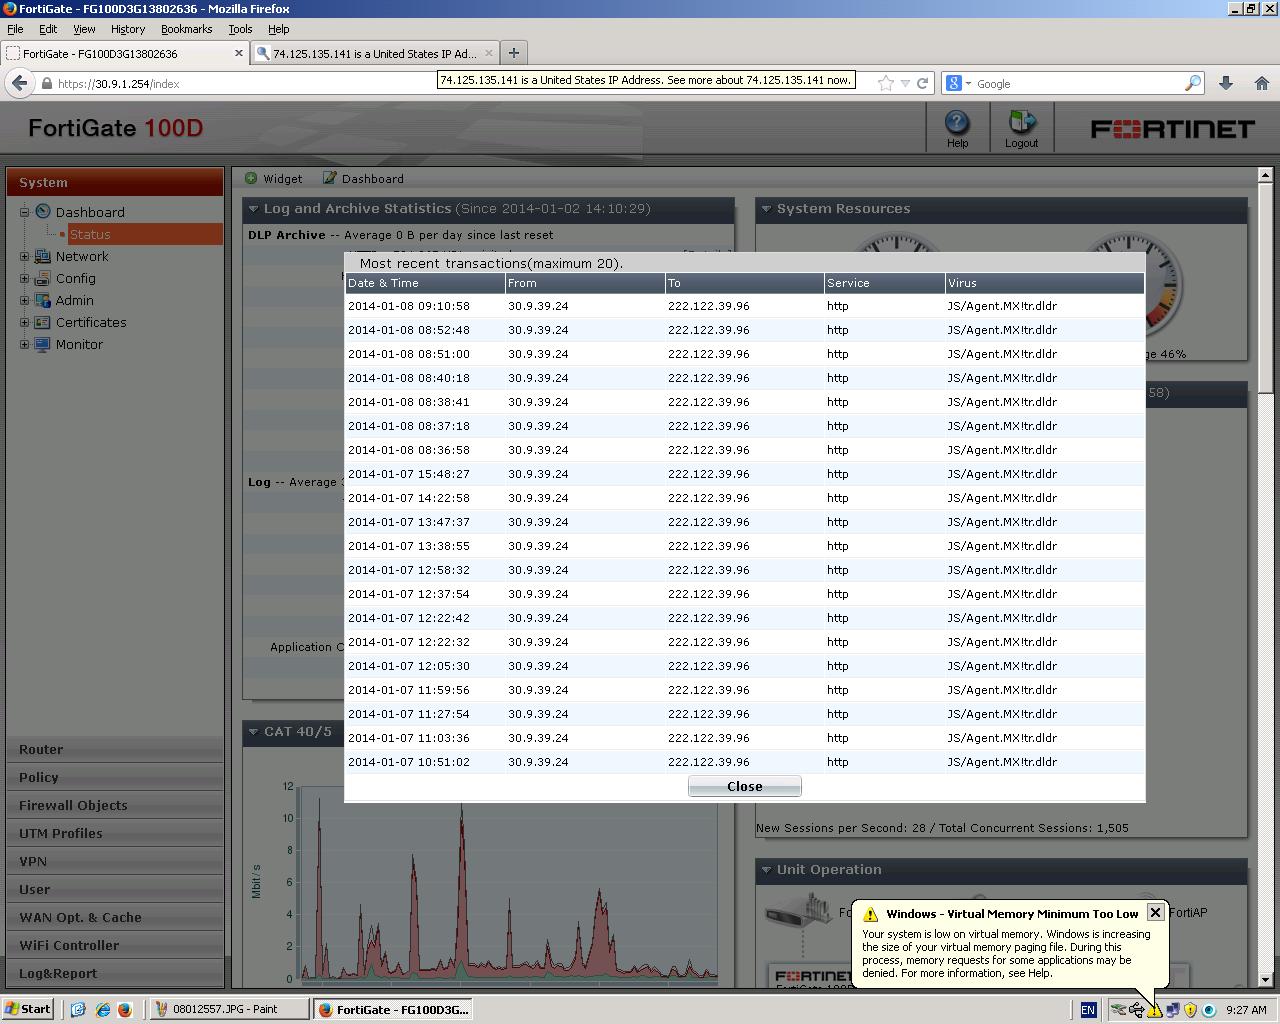Click the Show Desktop quick launch icon
This screenshot has height=1024, width=1280.
click(x=79, y=1010)
